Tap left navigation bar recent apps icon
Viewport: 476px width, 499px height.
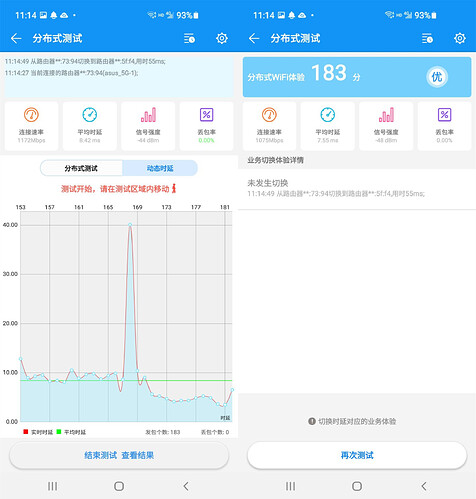pos(52,486)
